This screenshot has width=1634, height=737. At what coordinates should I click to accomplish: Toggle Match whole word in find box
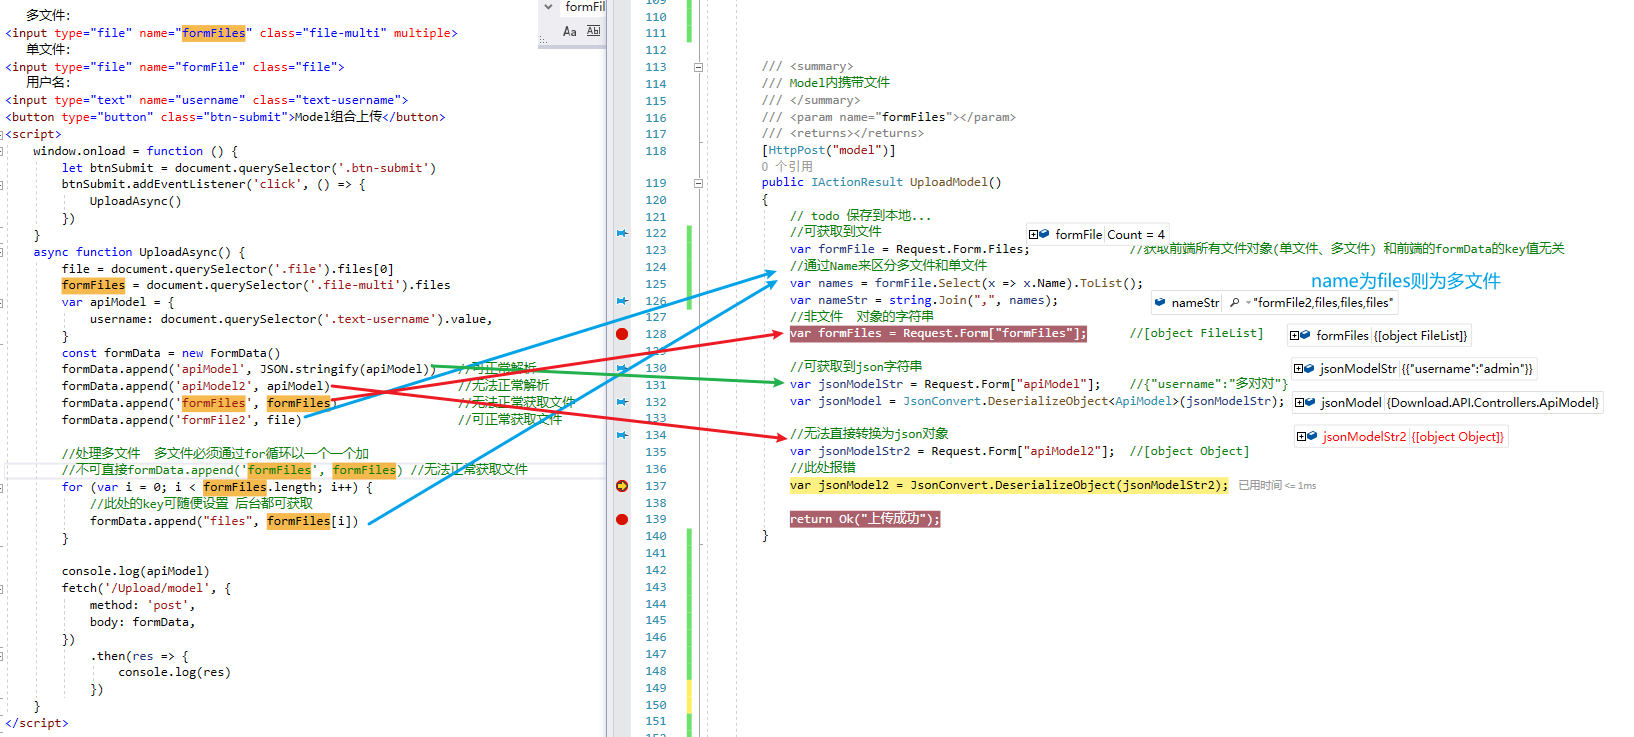pos(593,32)
